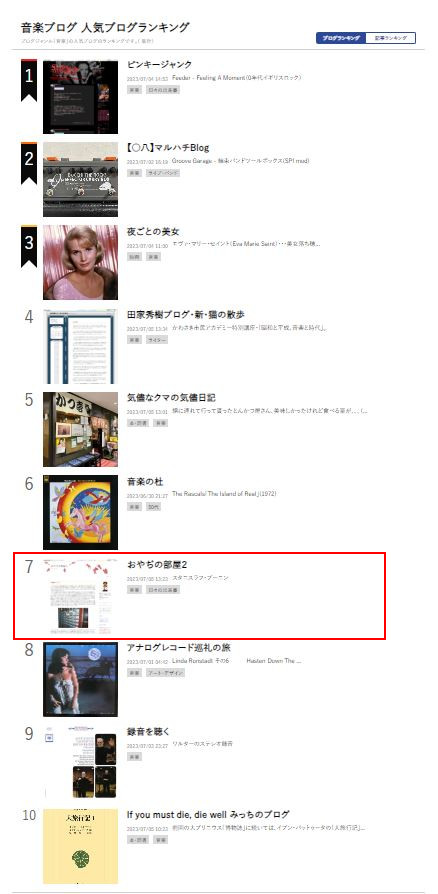
Task: Open the 音楽の杜 album cover thumbnail
Action: click(80, 513)
